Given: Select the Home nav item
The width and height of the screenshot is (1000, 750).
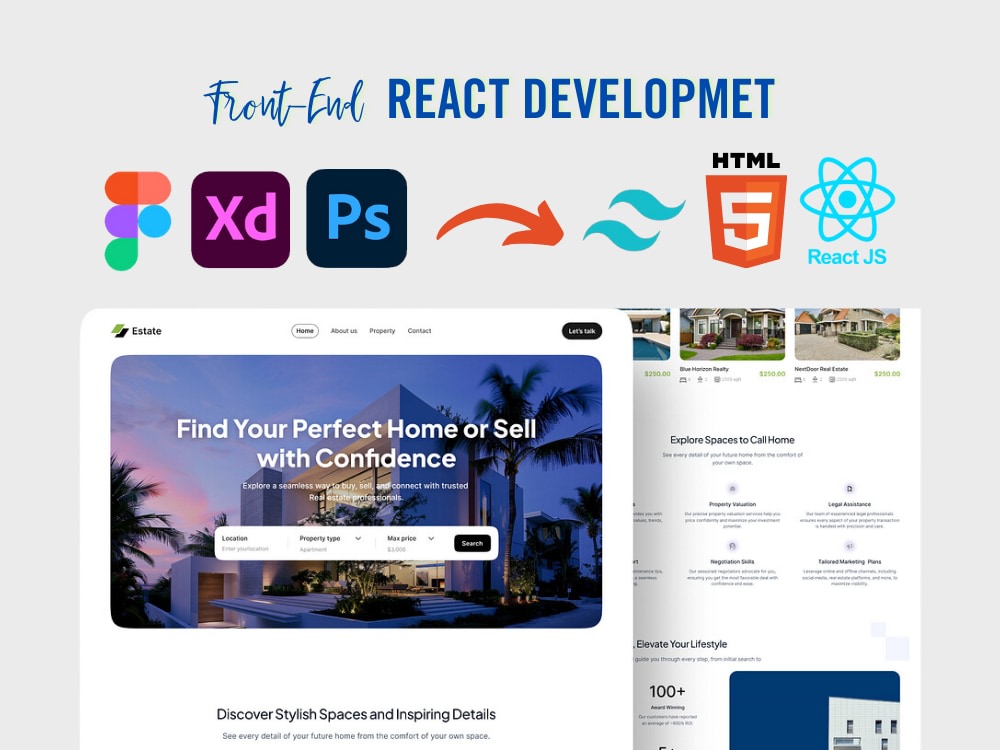Looking at the screenshot, I should 305,330.
